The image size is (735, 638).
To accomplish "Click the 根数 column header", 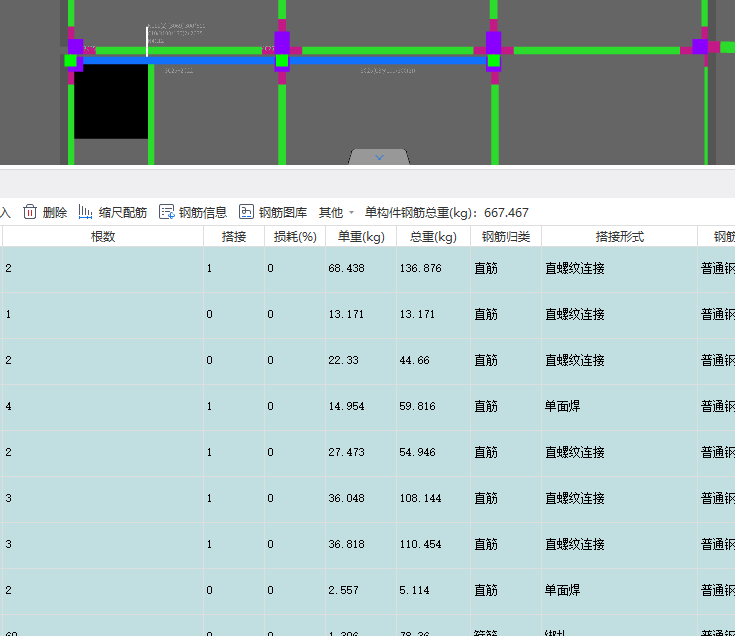I will pos(103,237).
